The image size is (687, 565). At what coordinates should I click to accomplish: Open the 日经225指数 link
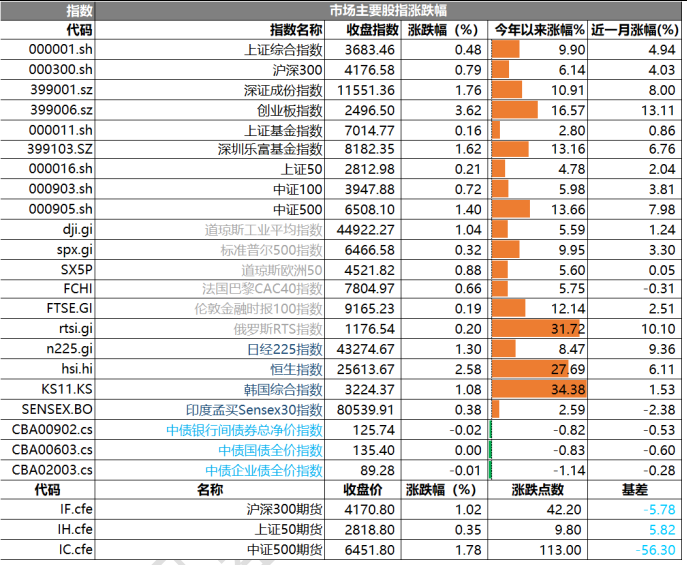285,349
